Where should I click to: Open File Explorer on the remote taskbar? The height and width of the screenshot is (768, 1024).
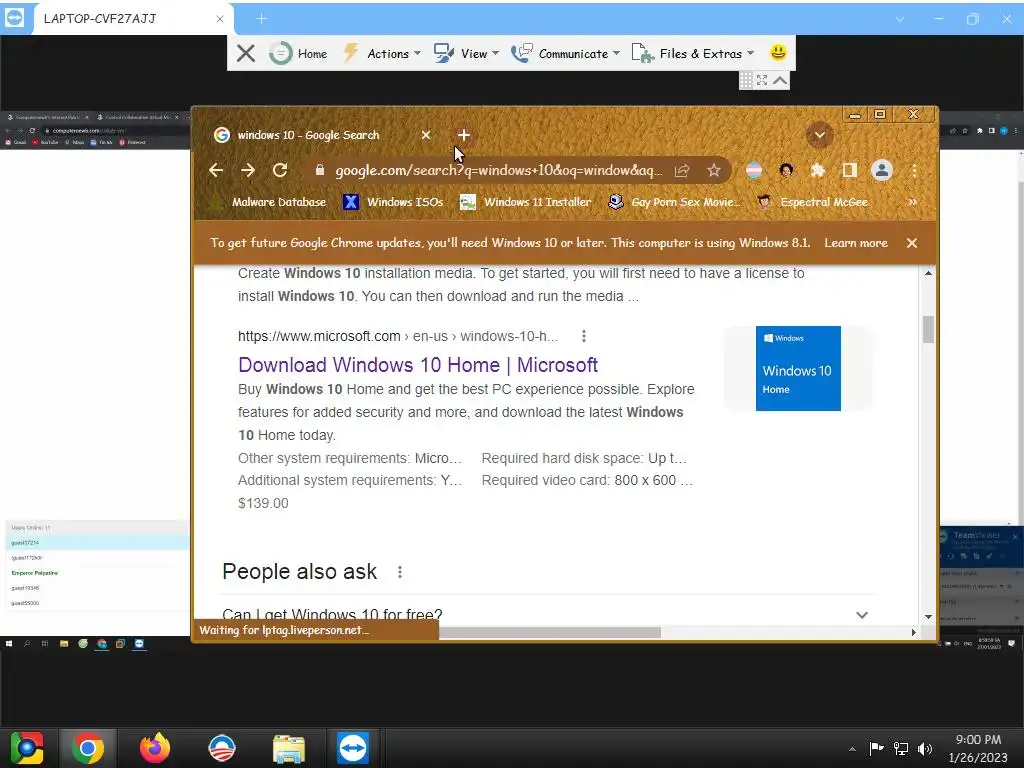64,644
